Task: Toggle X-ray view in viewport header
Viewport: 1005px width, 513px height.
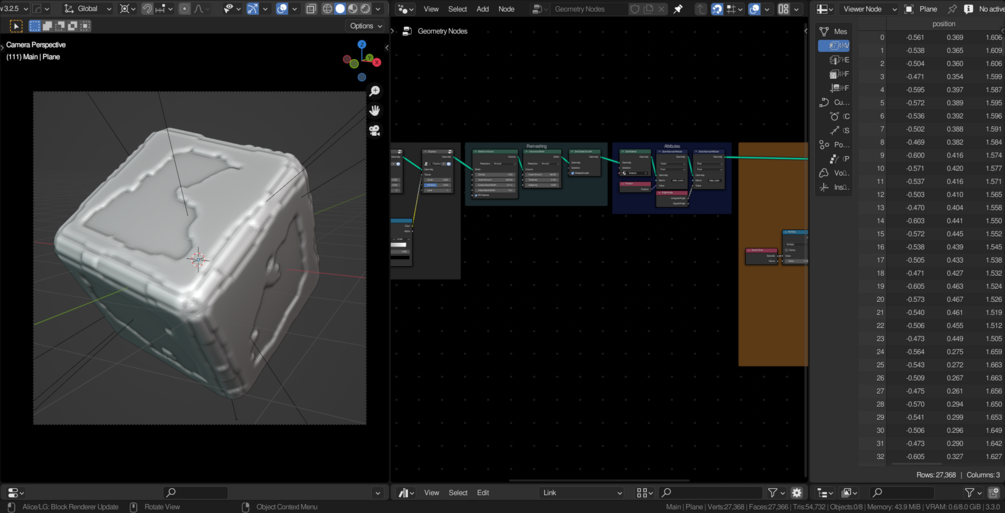Action: [310, 9]
